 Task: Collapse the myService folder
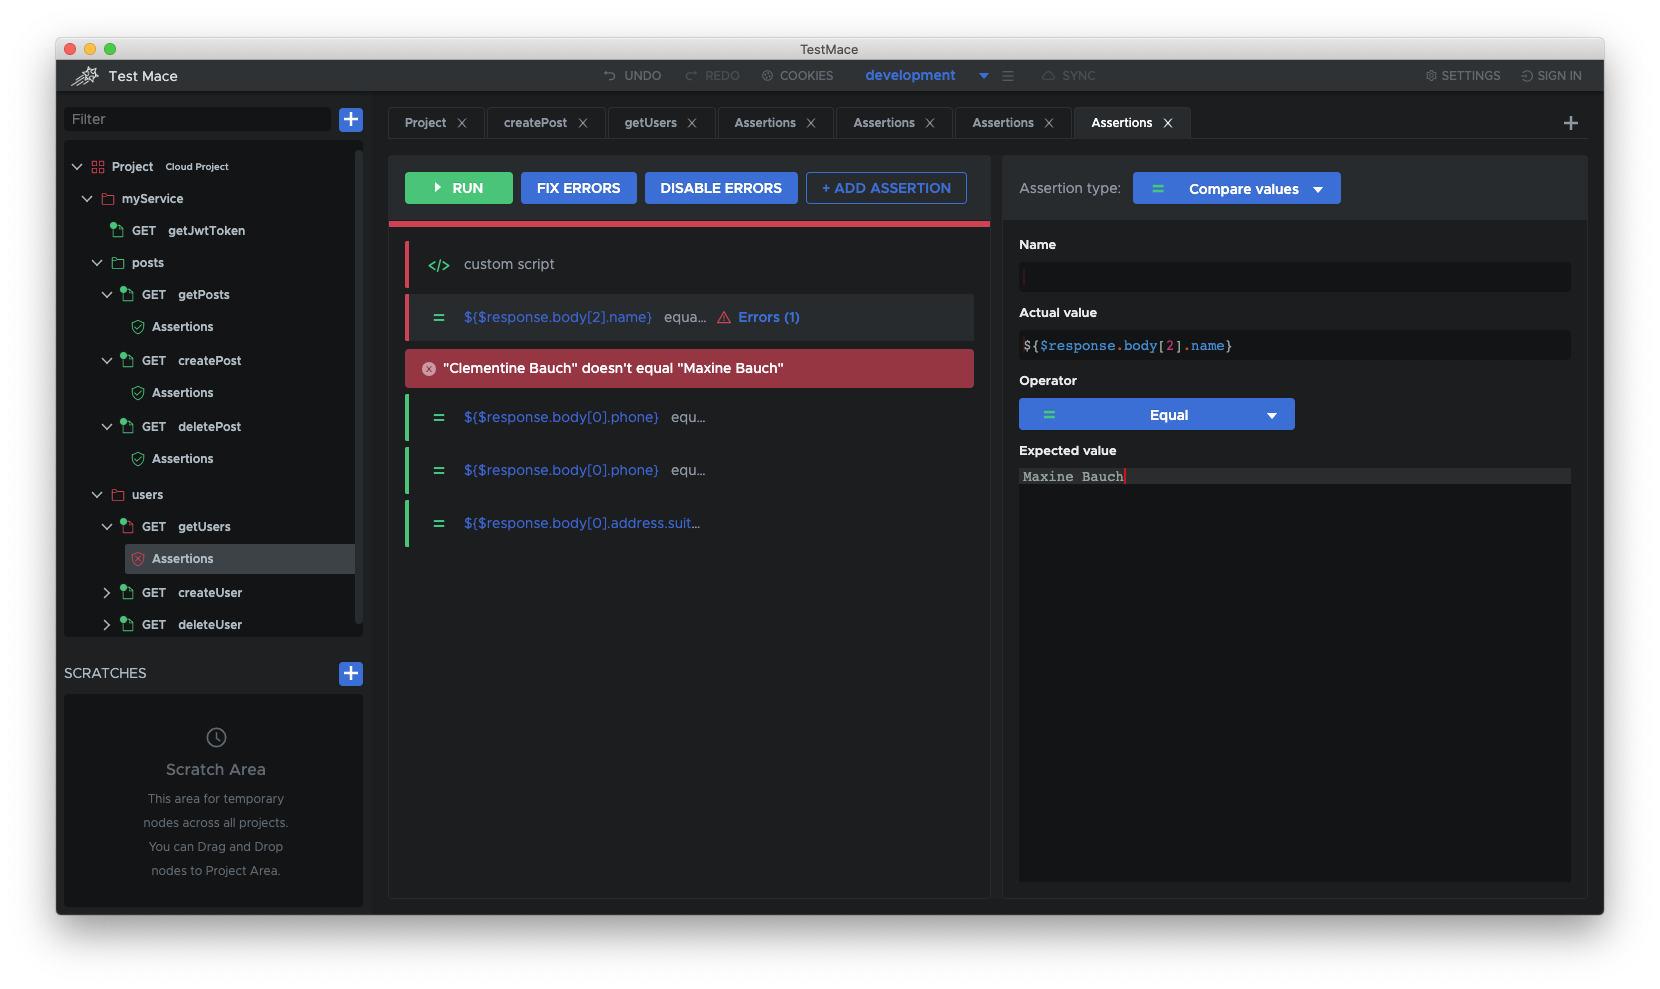(x=87, y=199)
